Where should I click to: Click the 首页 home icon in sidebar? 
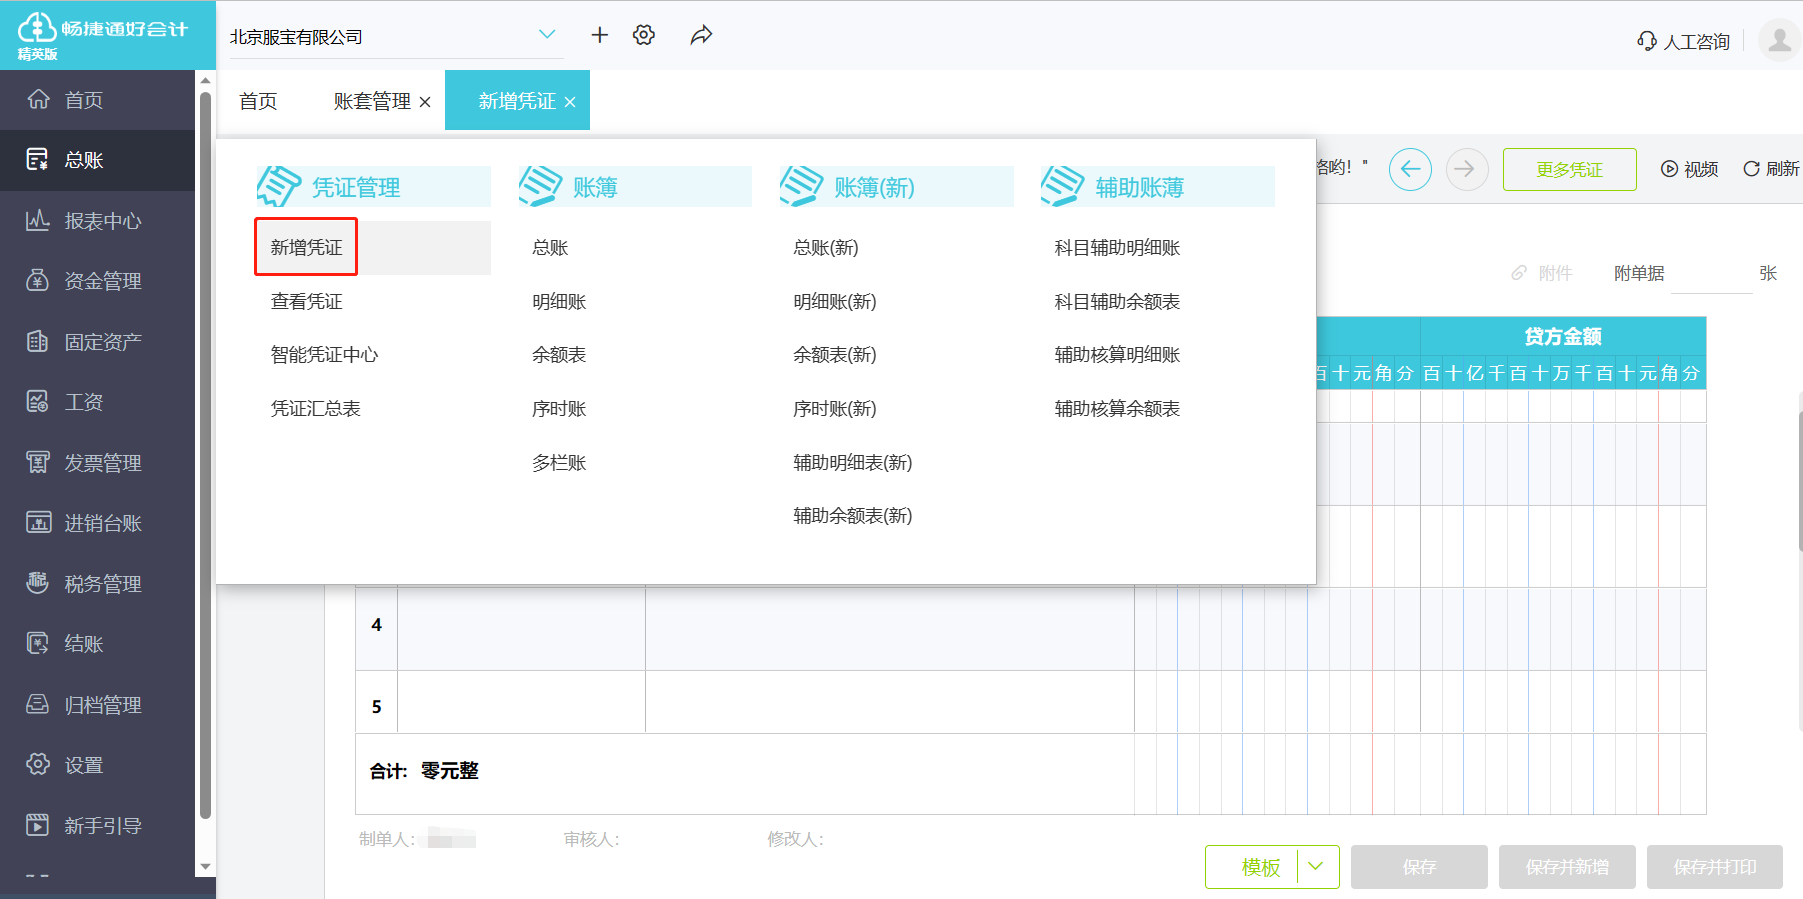pos(38,99)
